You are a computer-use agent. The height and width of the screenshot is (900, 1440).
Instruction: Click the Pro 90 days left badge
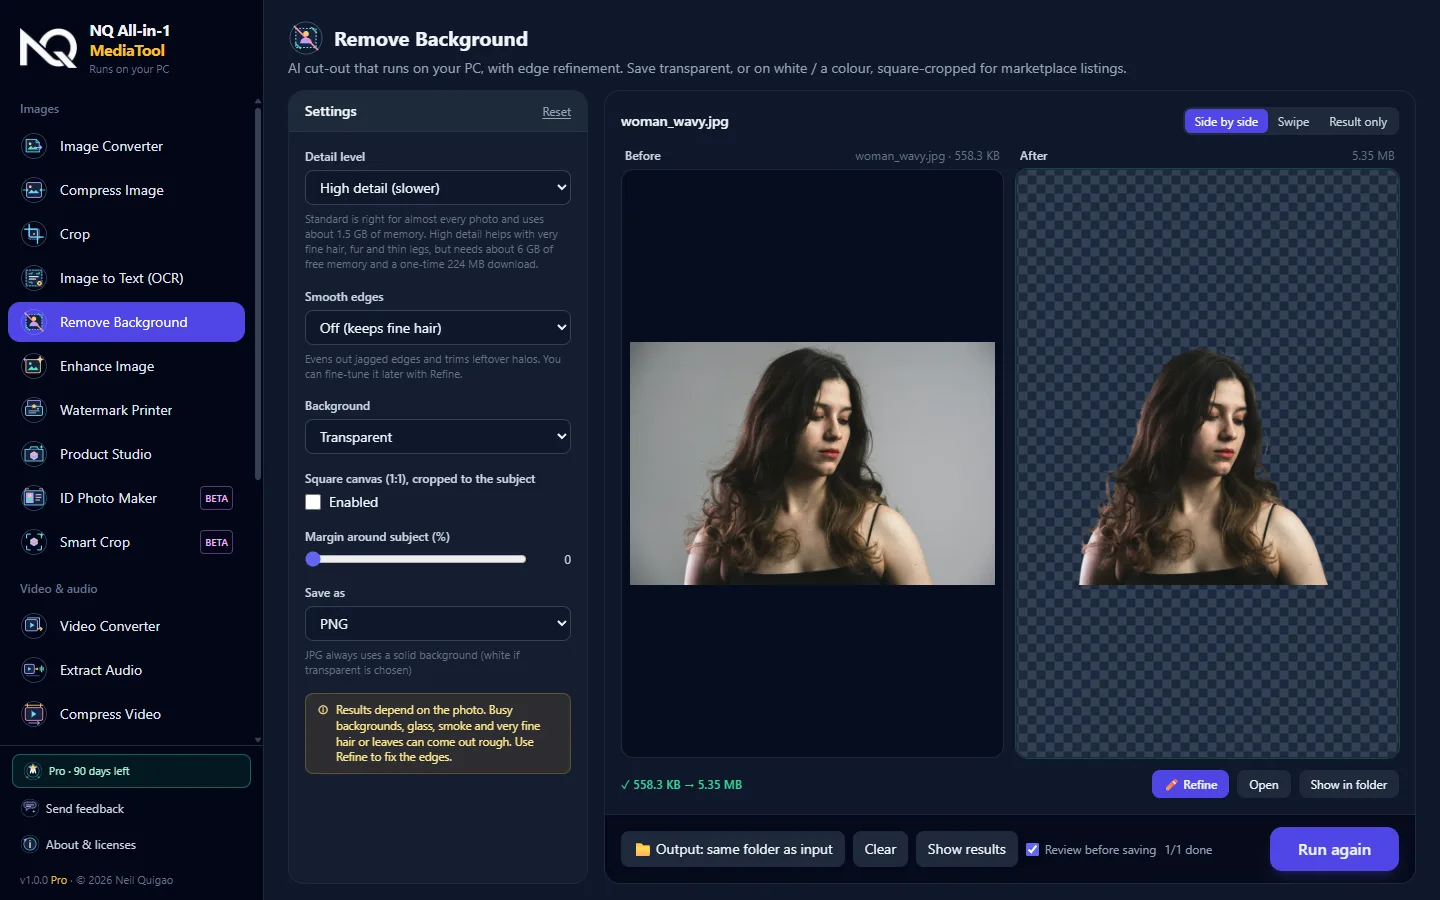click(x=131, y=771)
